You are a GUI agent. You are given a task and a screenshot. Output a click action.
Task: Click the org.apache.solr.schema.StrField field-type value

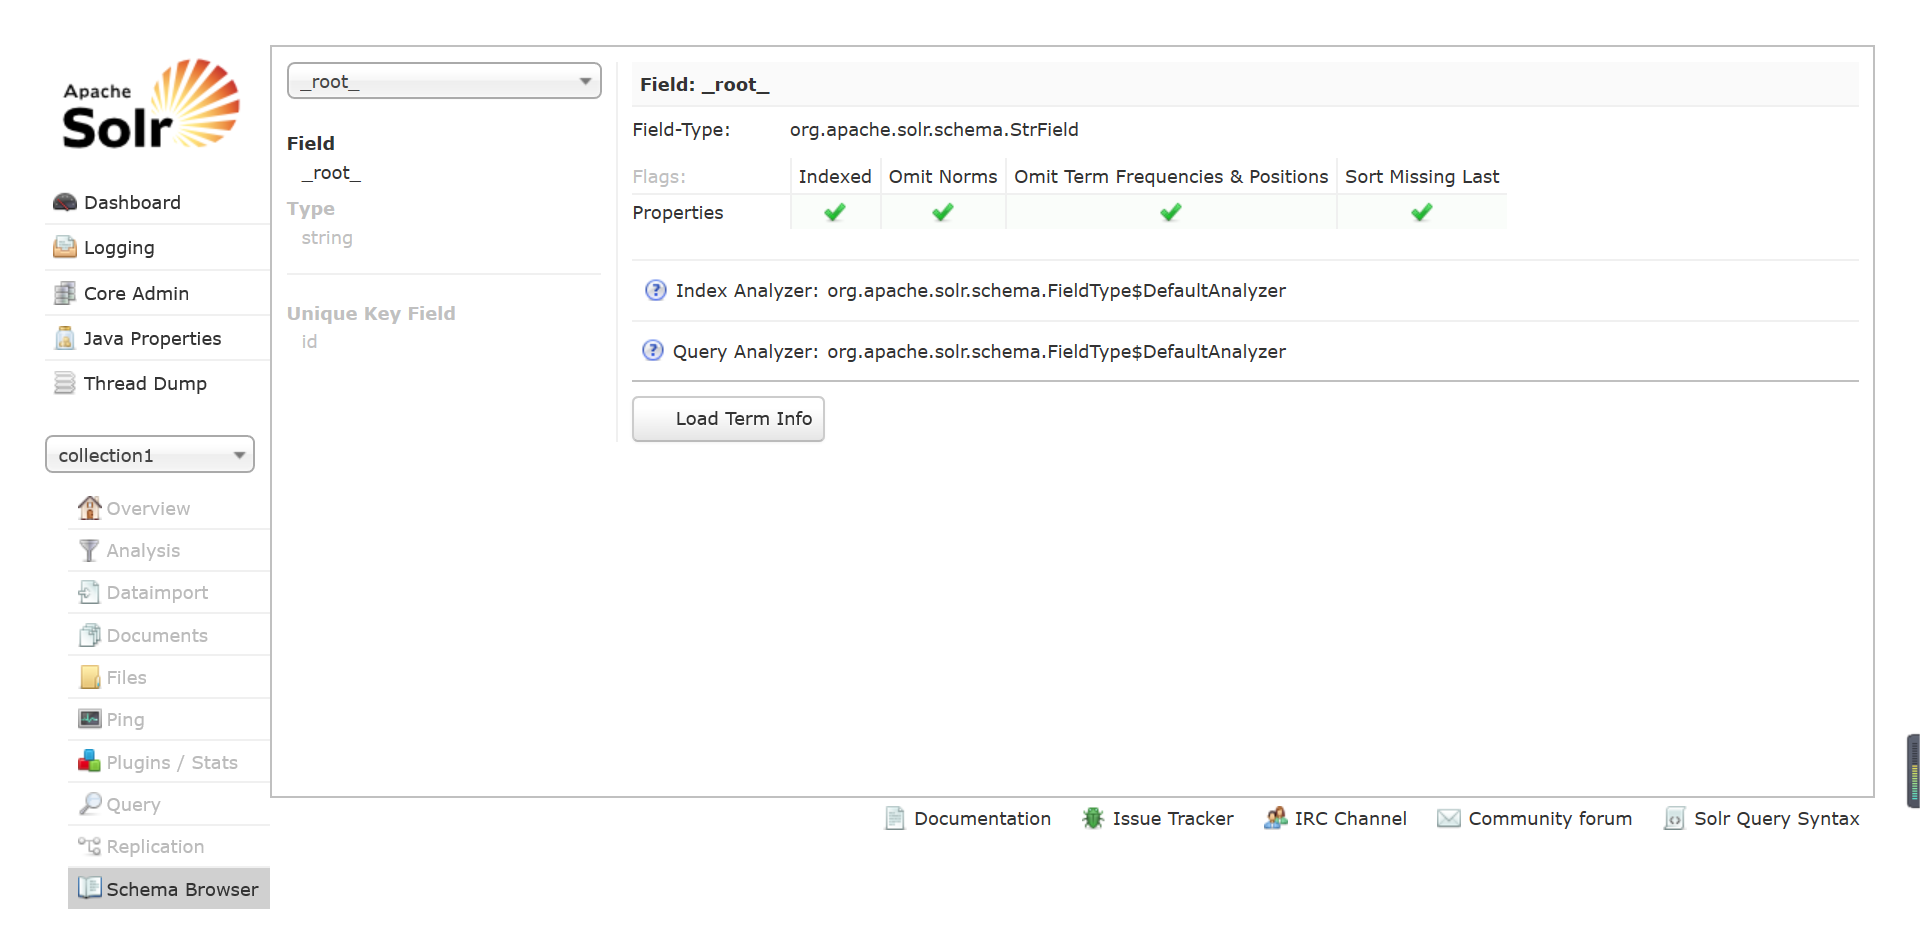tap(934, 129)
